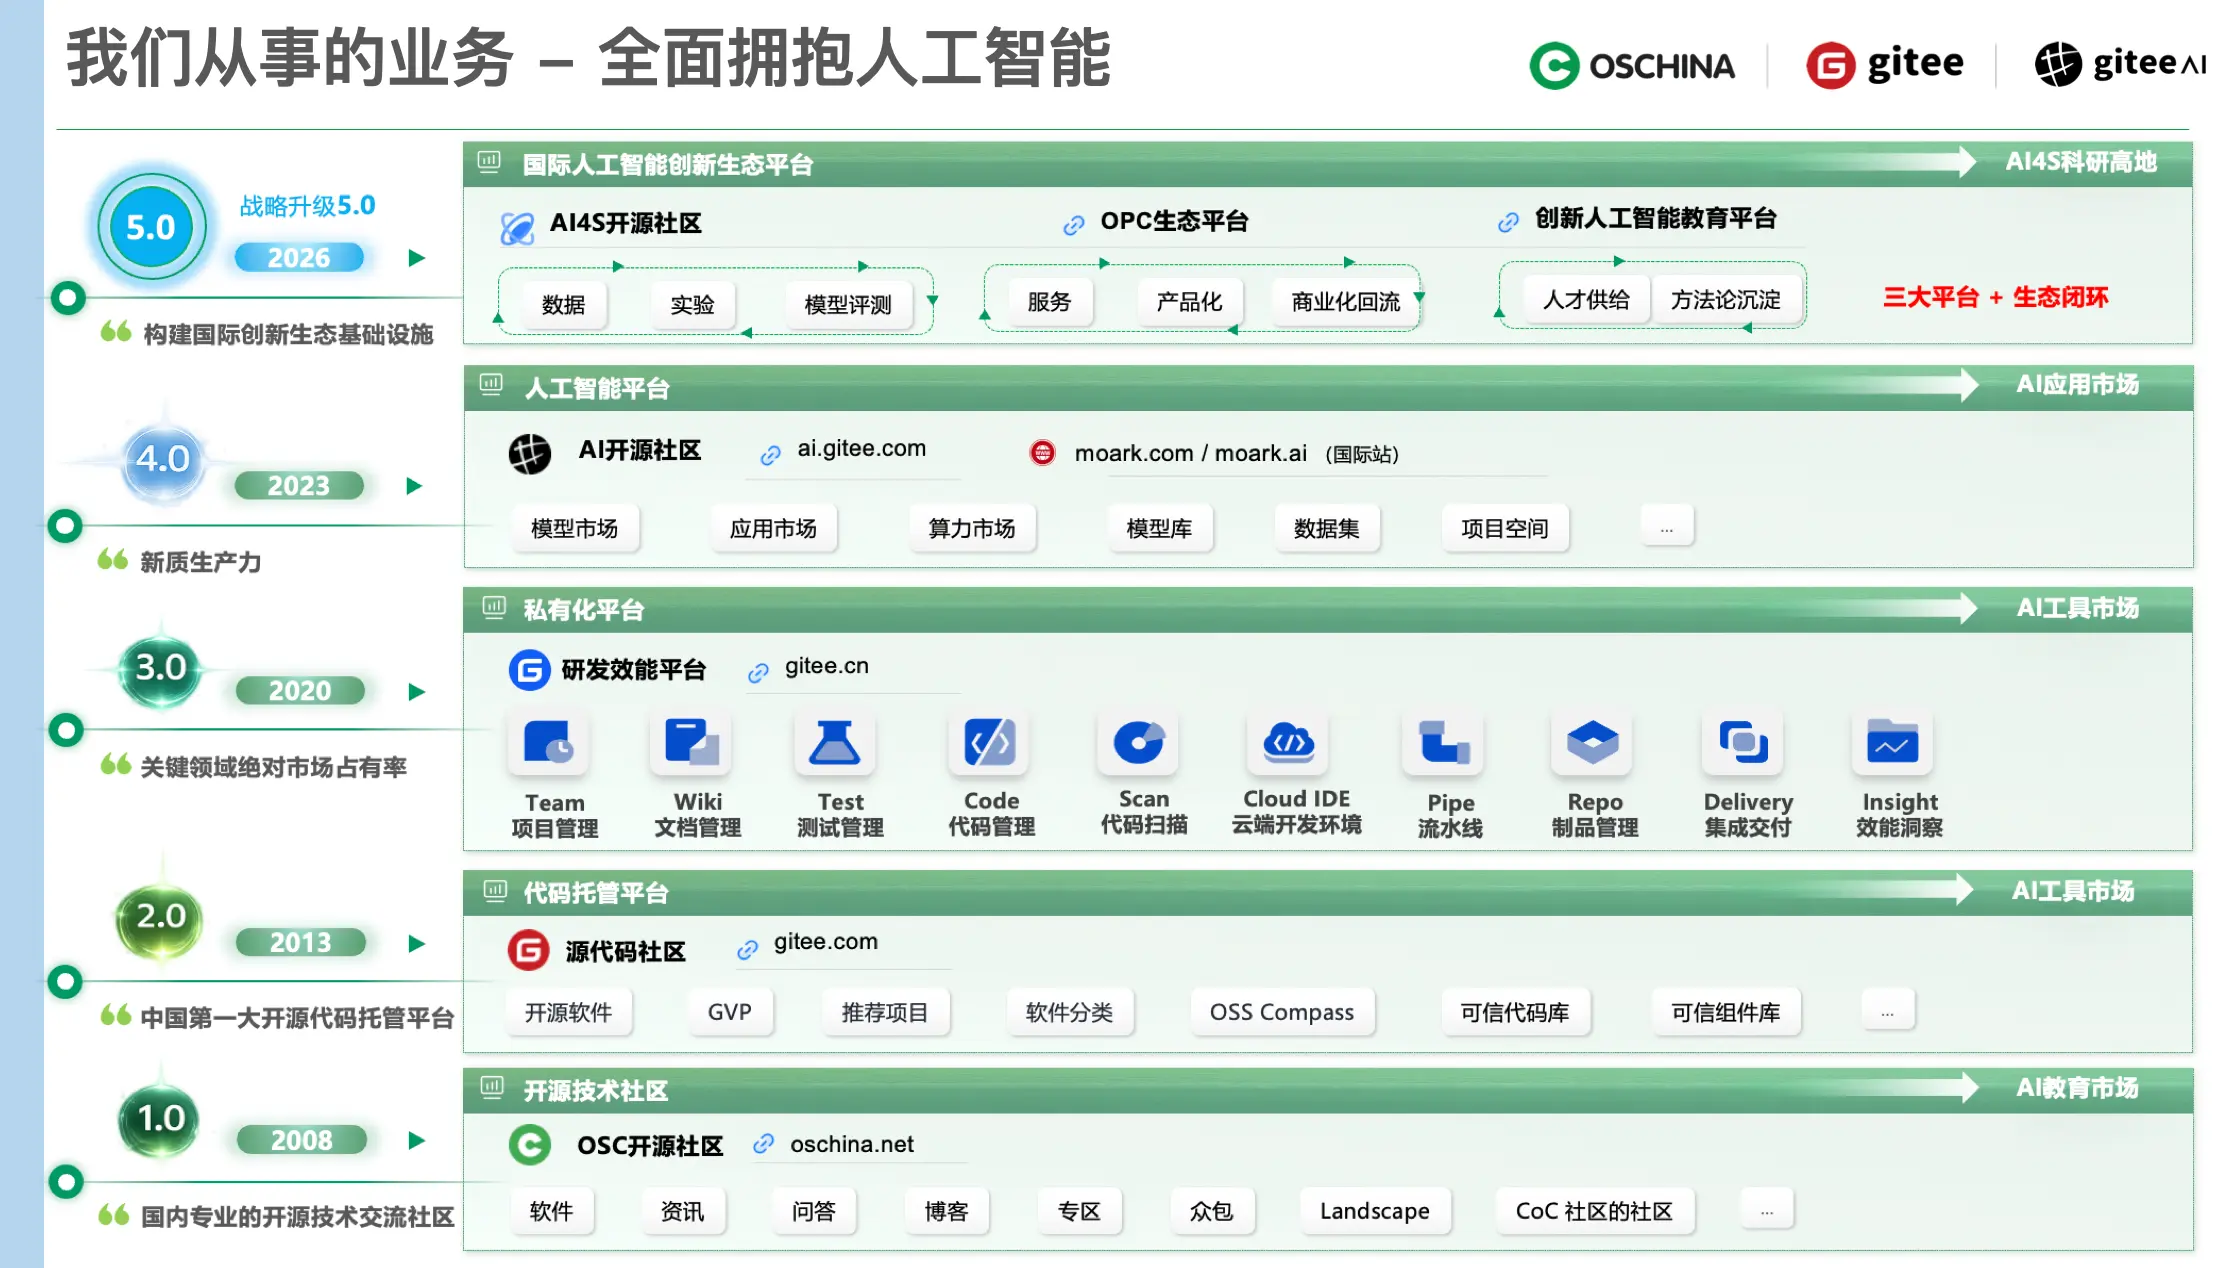
Task: Open the Repo 制品管理 icon
Action: 1592,744
